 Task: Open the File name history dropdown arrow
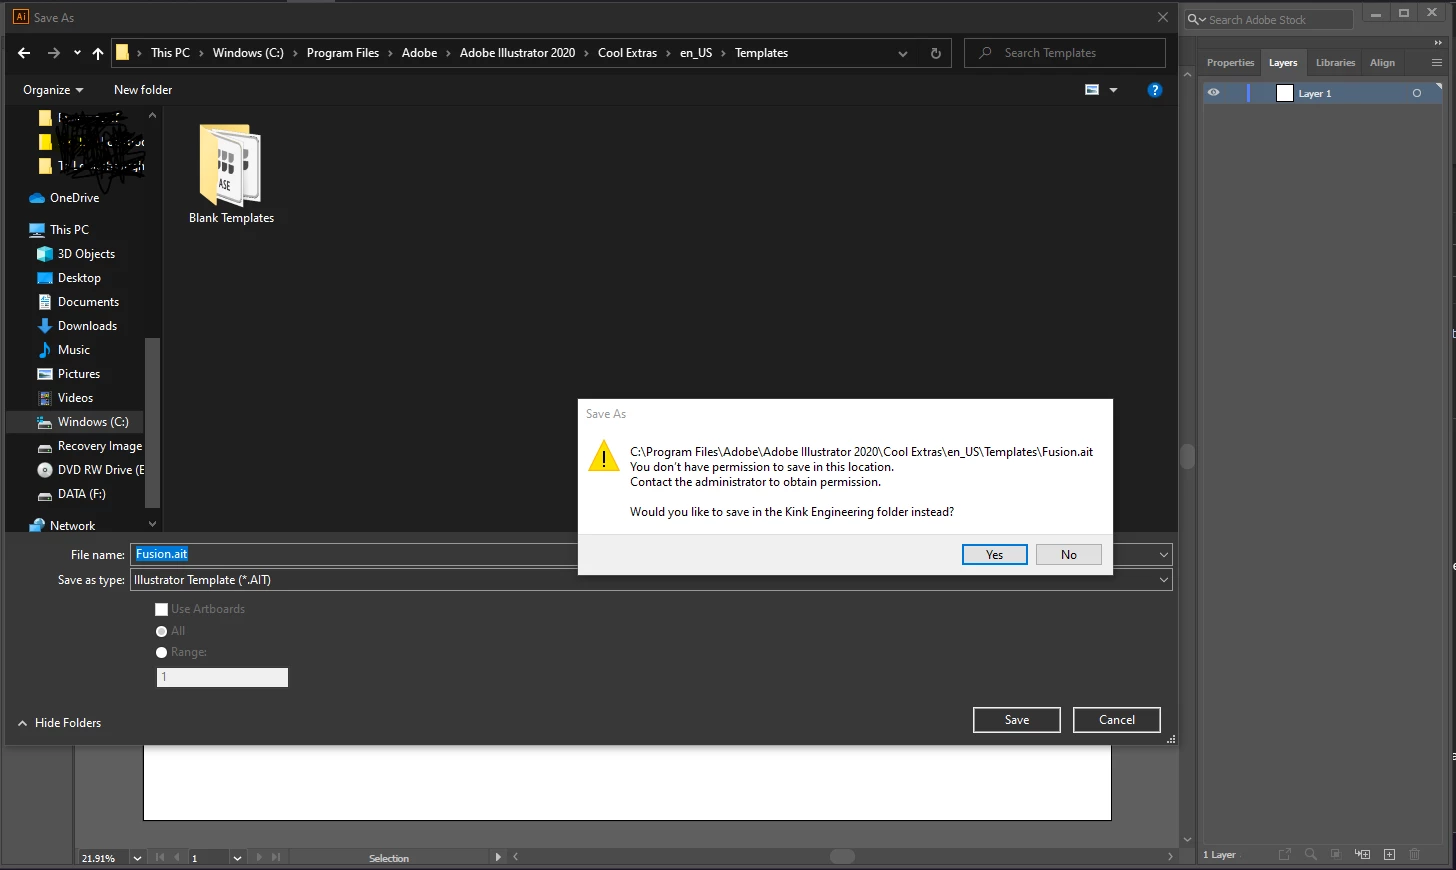1164,555
